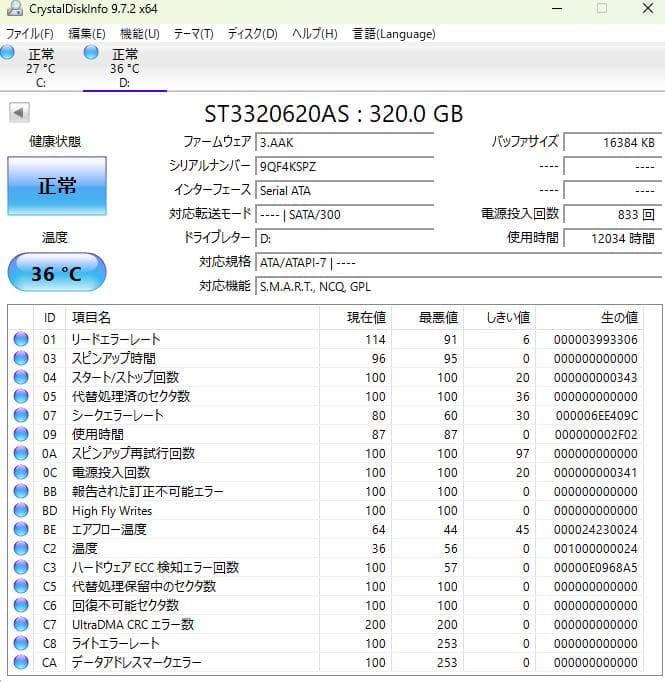The height and width of the screenshot is (682, 665).
Task: Click the status icon of row C5 代替処理保留中のセクタ数
Action: (x=21, y=586)
